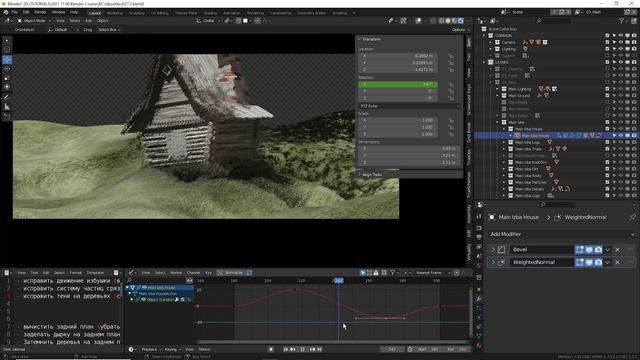The image size is (640, 360).
Task: Click the Bevel modifier icon
Action: click(x=502, y=249)
